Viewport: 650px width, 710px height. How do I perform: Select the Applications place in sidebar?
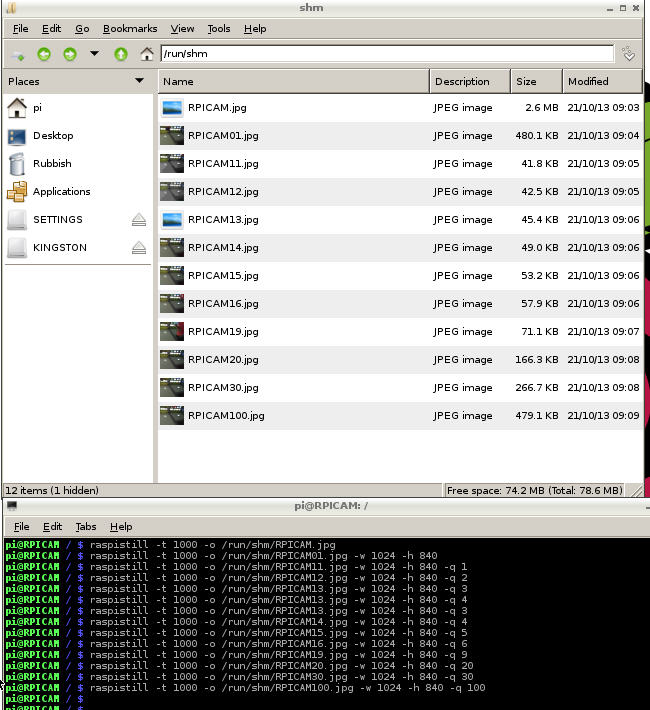61,192
